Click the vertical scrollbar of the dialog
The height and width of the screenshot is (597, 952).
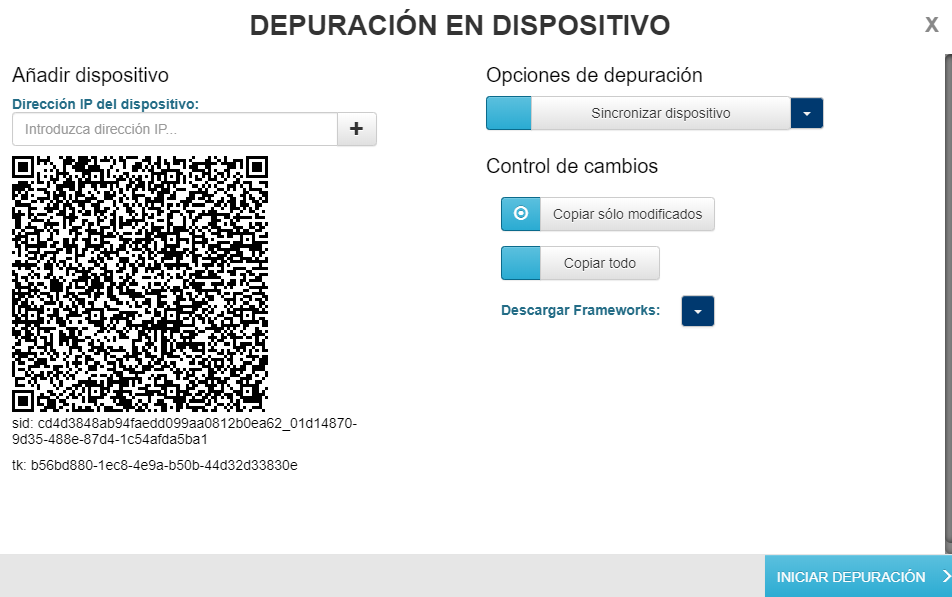948,299
